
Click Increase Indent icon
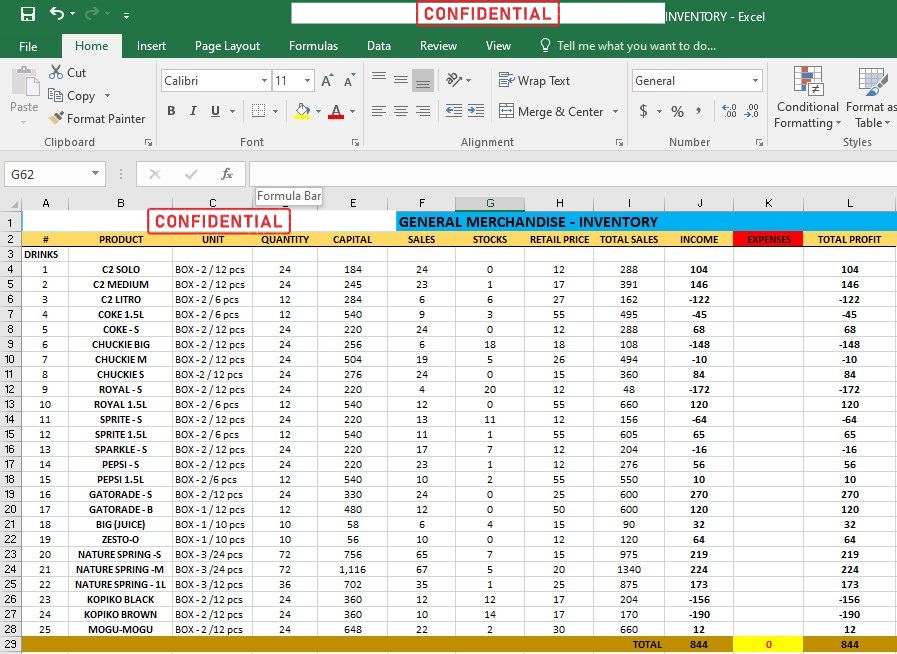tap(476, 111)
